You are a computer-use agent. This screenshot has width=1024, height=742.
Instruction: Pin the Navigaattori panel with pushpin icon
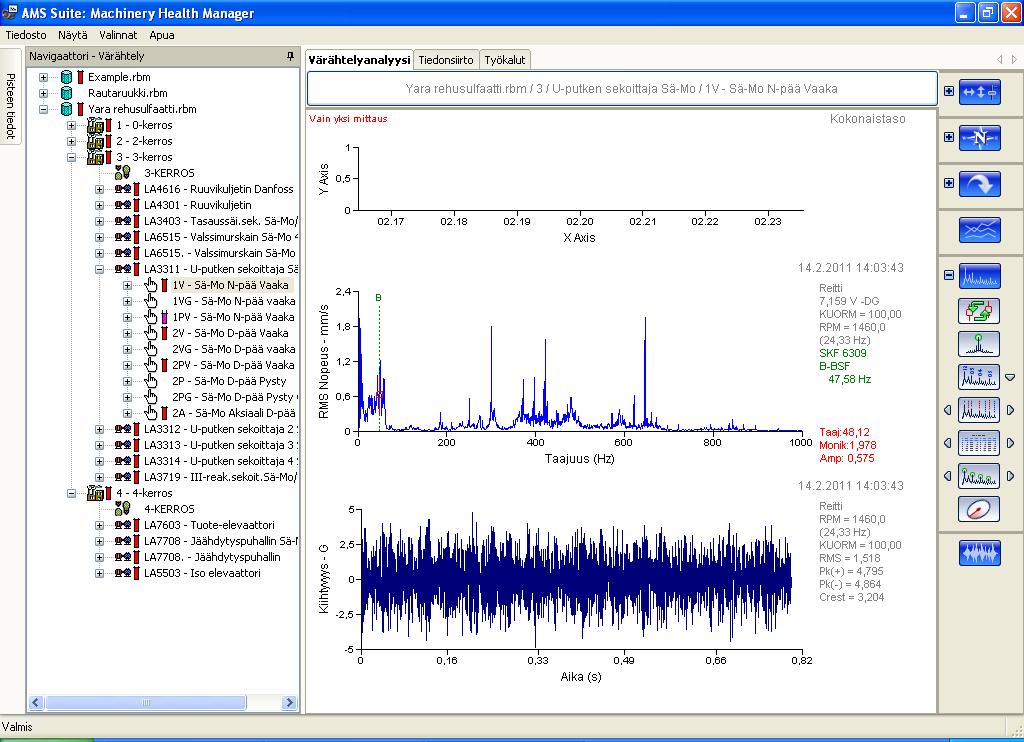tap(291, 56)
